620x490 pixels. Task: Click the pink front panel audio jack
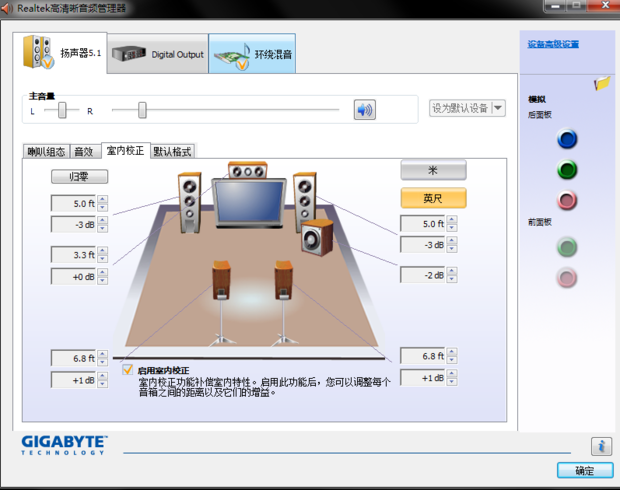click(x=567, y=278)
